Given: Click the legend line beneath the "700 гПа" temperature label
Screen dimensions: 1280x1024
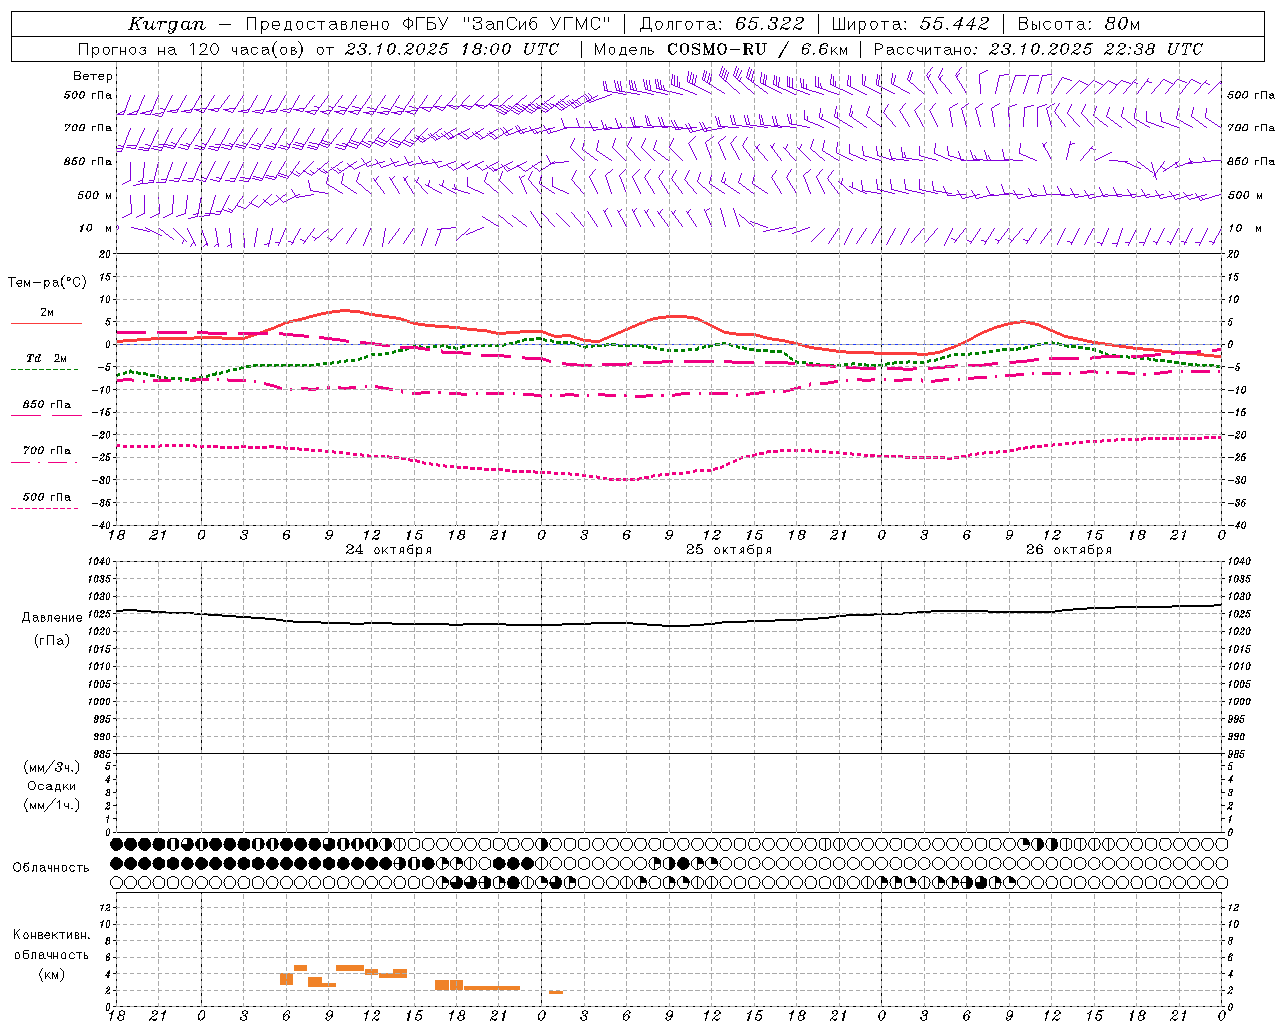Looking at the screenshot, I should click(44, 462).
